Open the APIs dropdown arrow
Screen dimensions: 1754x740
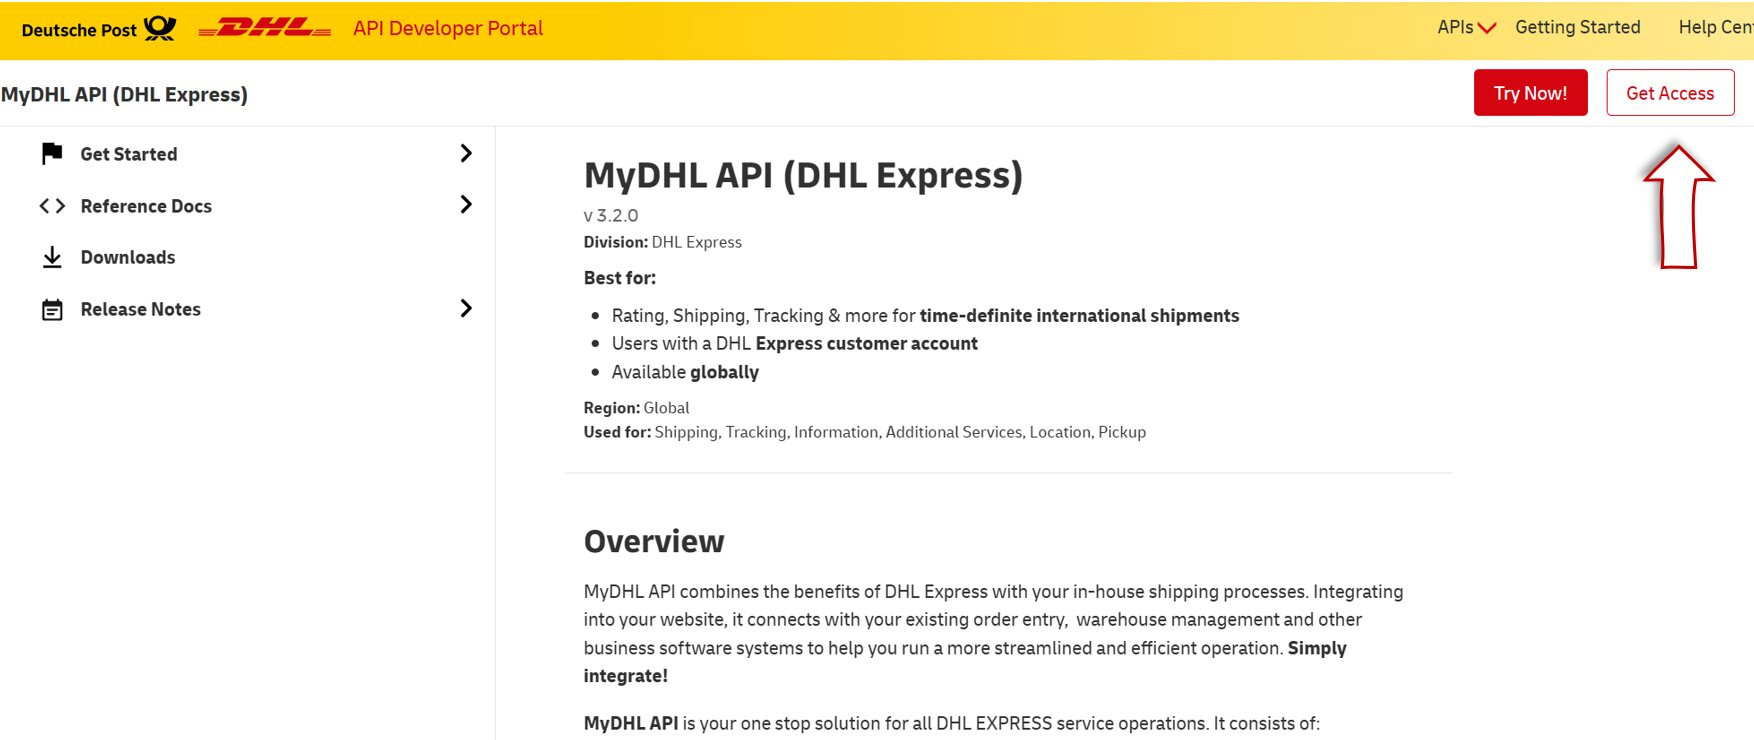click(x=1487, y=28)
